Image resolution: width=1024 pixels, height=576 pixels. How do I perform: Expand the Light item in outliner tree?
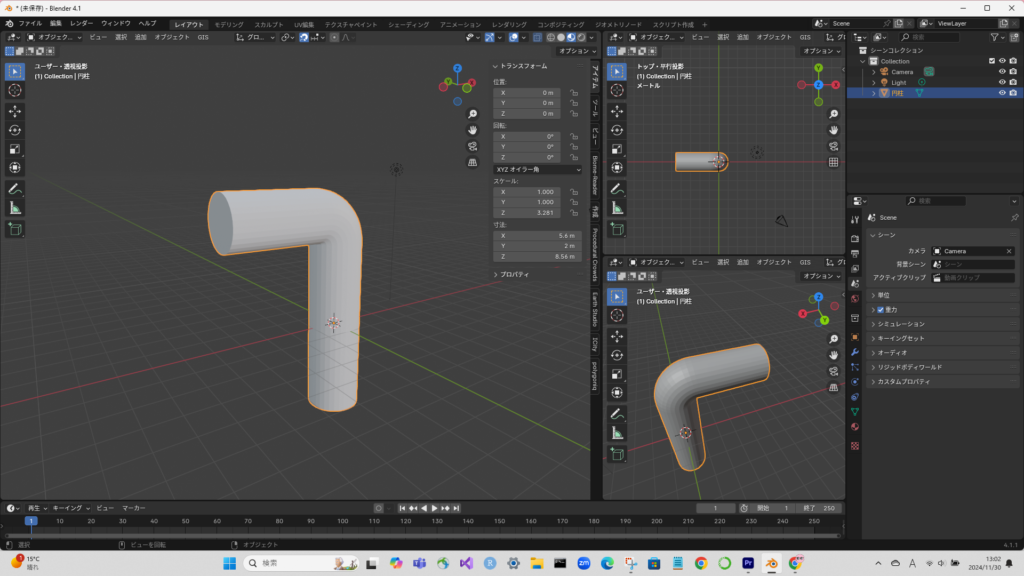[x=873, y=82]
